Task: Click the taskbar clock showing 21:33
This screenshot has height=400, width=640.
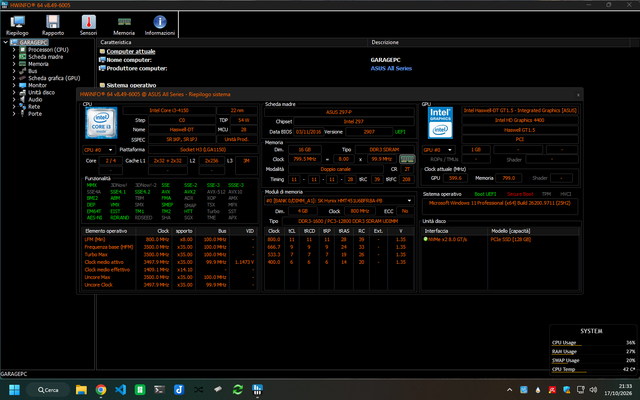Action: 619,390
